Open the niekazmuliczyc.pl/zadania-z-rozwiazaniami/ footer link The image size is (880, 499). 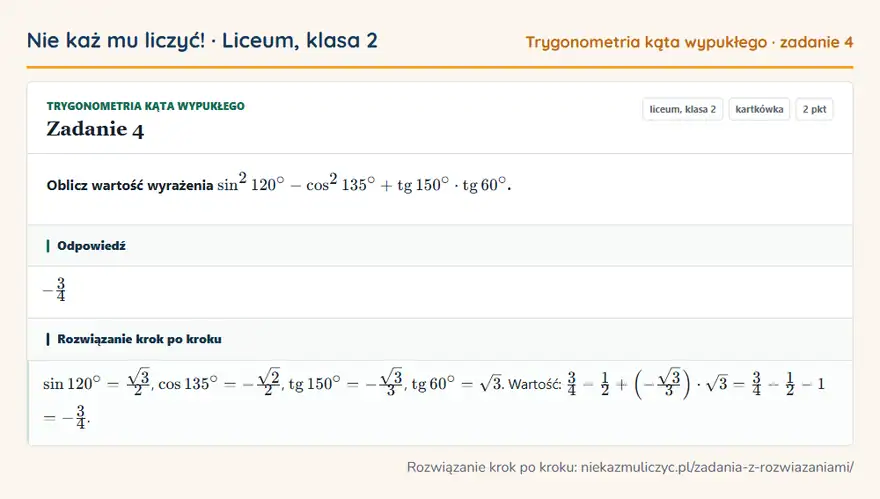717,467
